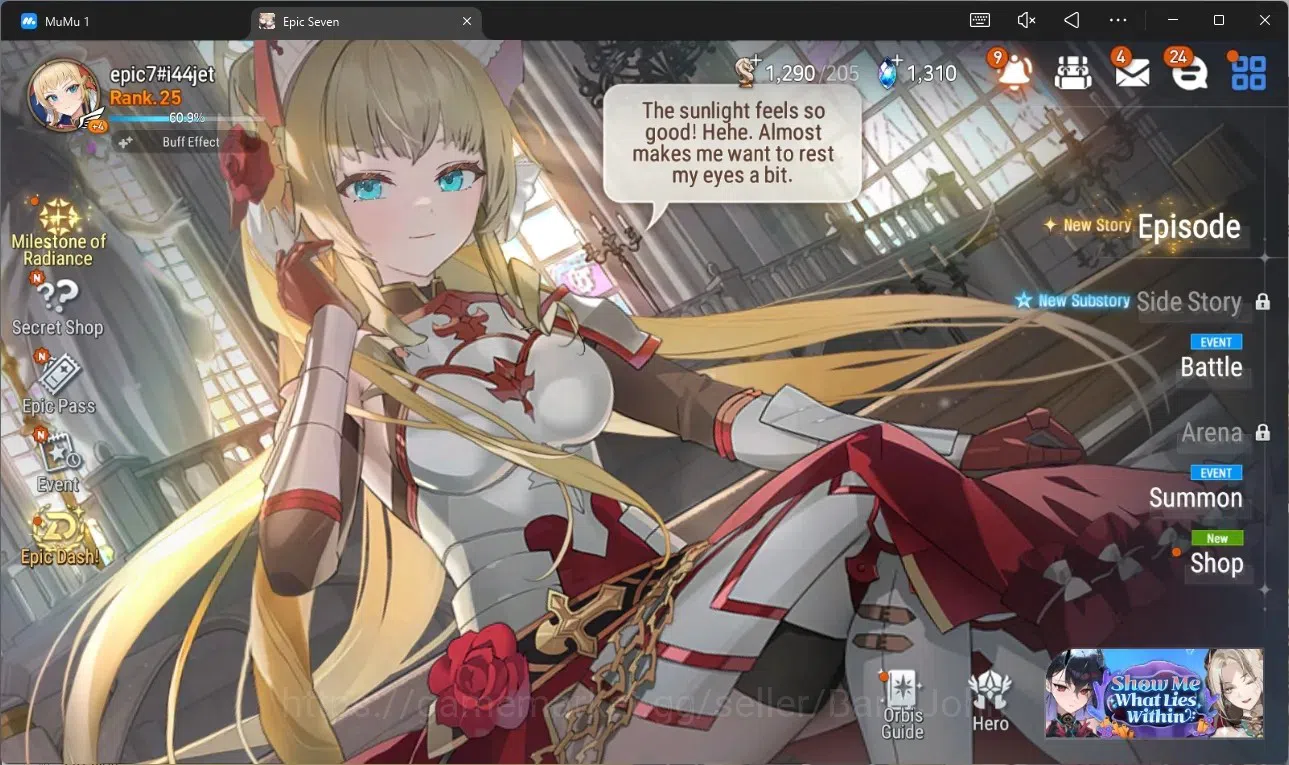
Task: Open the Epic Pass menu
Action: click(59, 384)
